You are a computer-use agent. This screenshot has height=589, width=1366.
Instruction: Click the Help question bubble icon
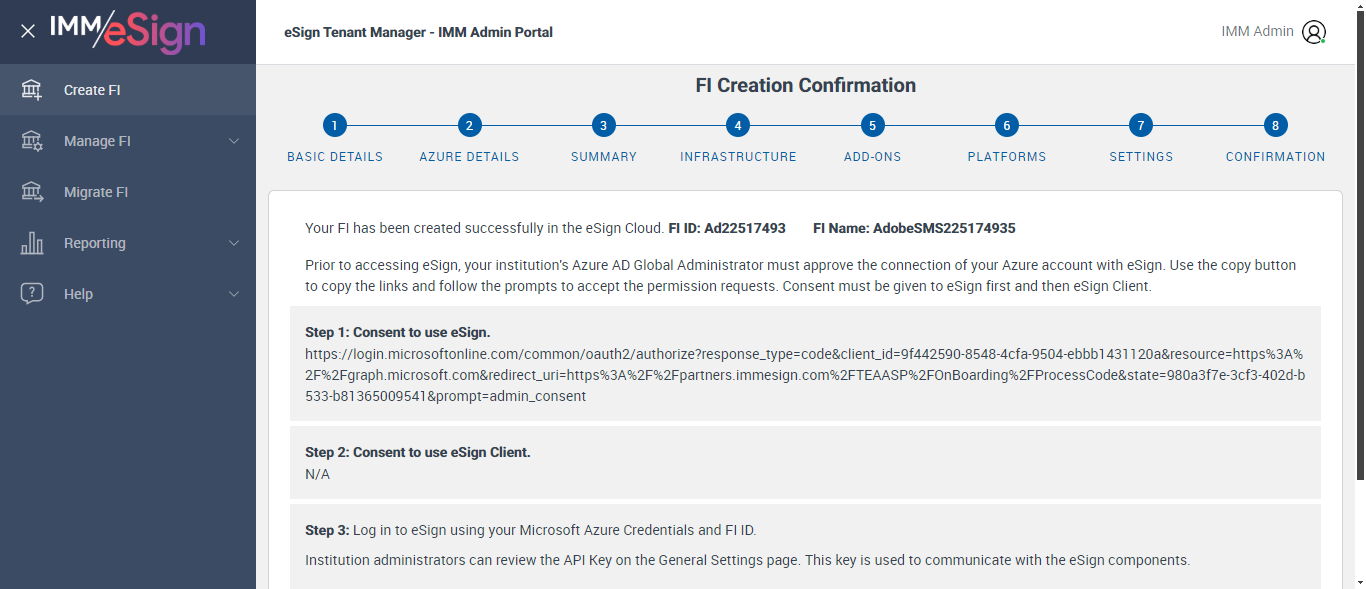point(32,294)
